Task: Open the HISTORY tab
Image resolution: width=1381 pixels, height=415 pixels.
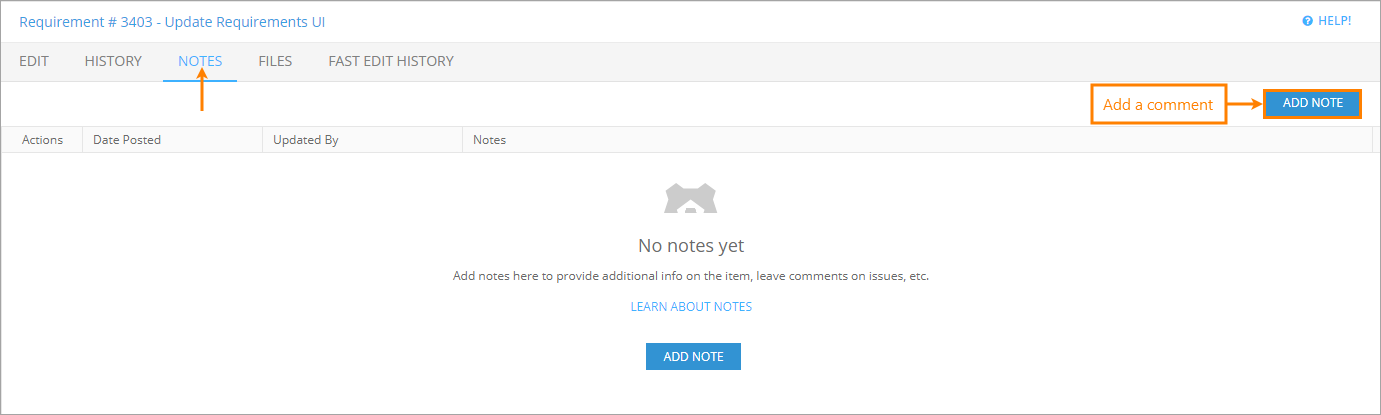Action: coord(113,61)
